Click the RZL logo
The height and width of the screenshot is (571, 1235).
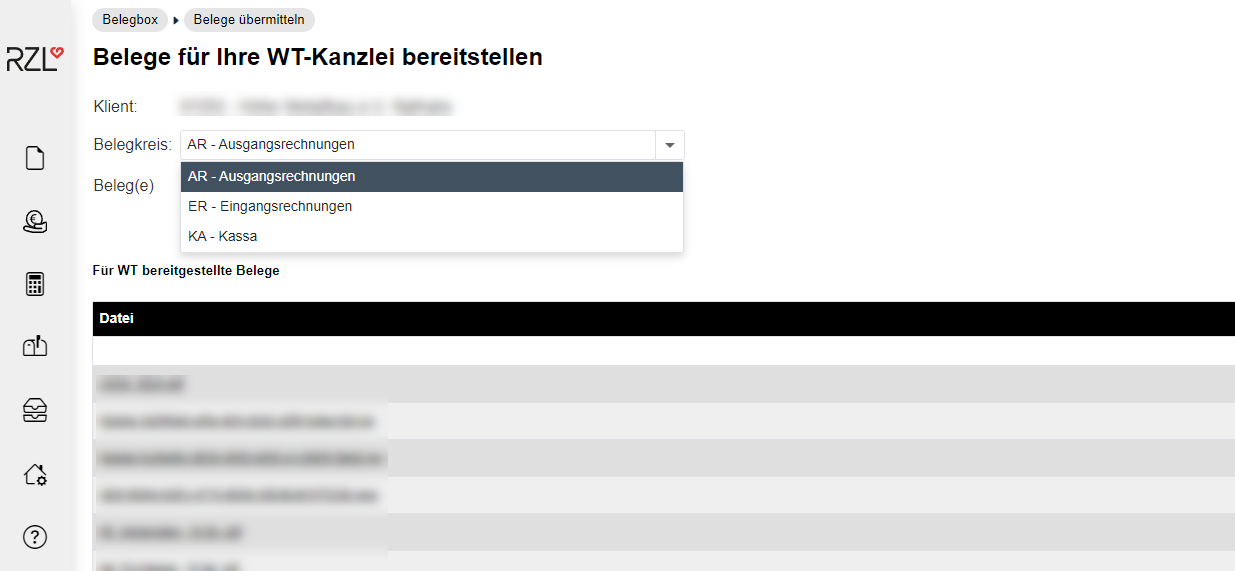point(35,58)
